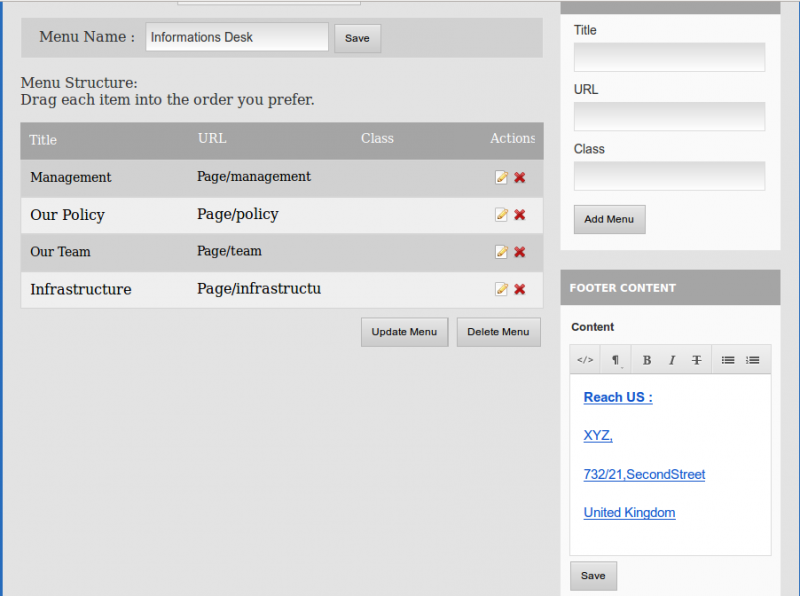Viewport: 800px width, 596px height.
Task: Delete the Management menu item
Action: 520,178
